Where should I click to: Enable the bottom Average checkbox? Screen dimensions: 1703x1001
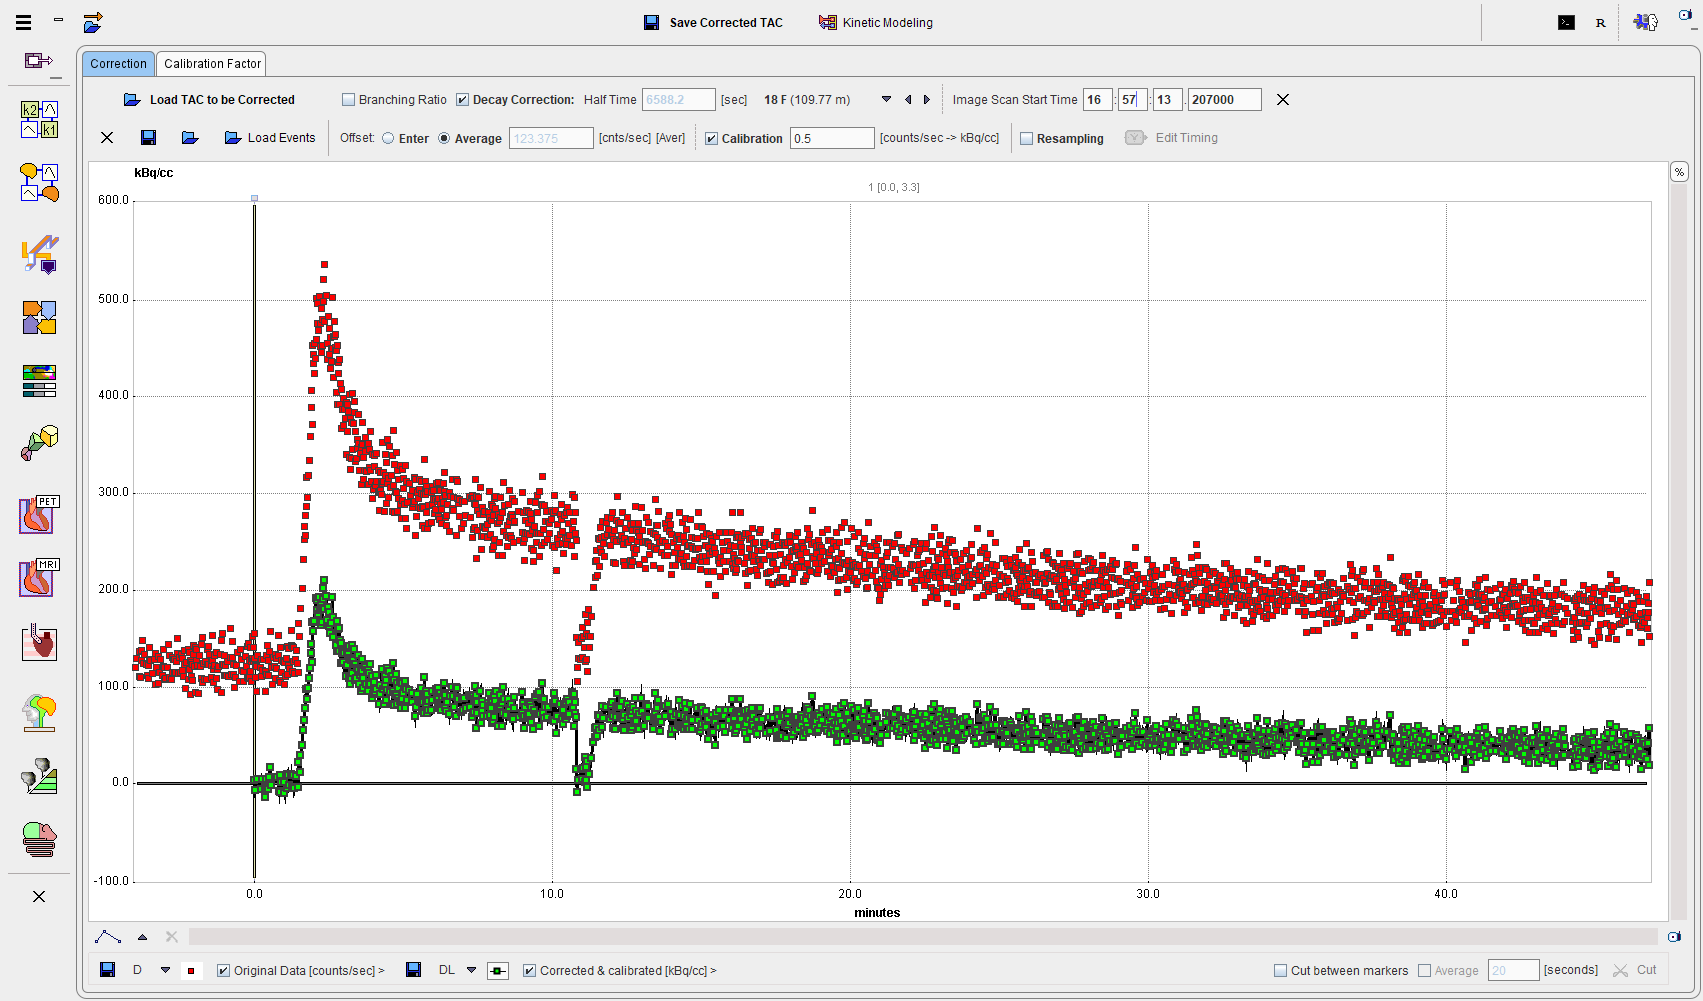pos(1424,971)
